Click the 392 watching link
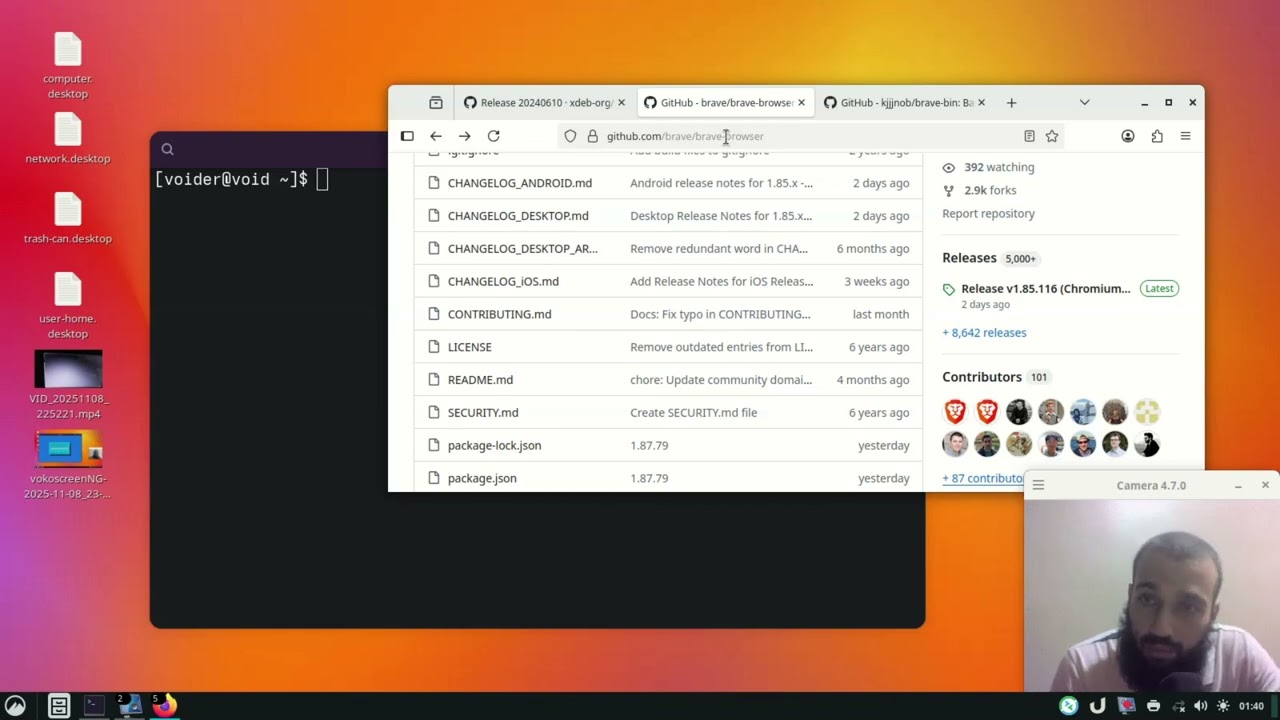Image resolution: width=1280 pixels, height=720 pixels. [988, 167]
